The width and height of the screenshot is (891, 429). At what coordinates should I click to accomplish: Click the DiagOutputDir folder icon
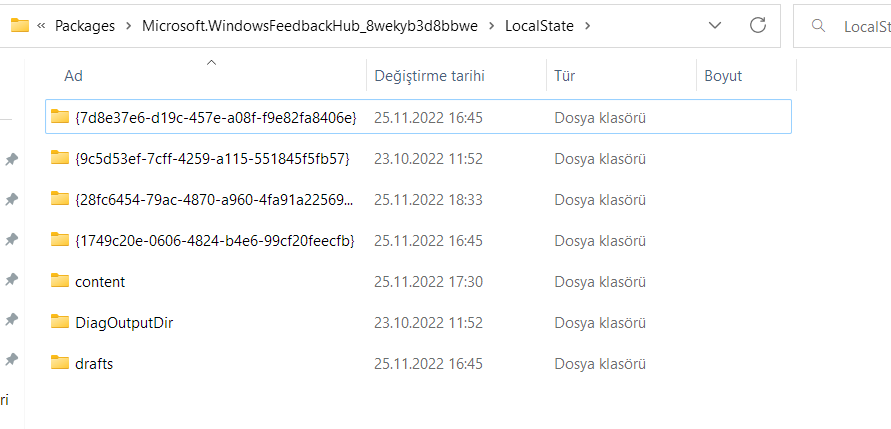pyautogui.click(x=60, y=322)
